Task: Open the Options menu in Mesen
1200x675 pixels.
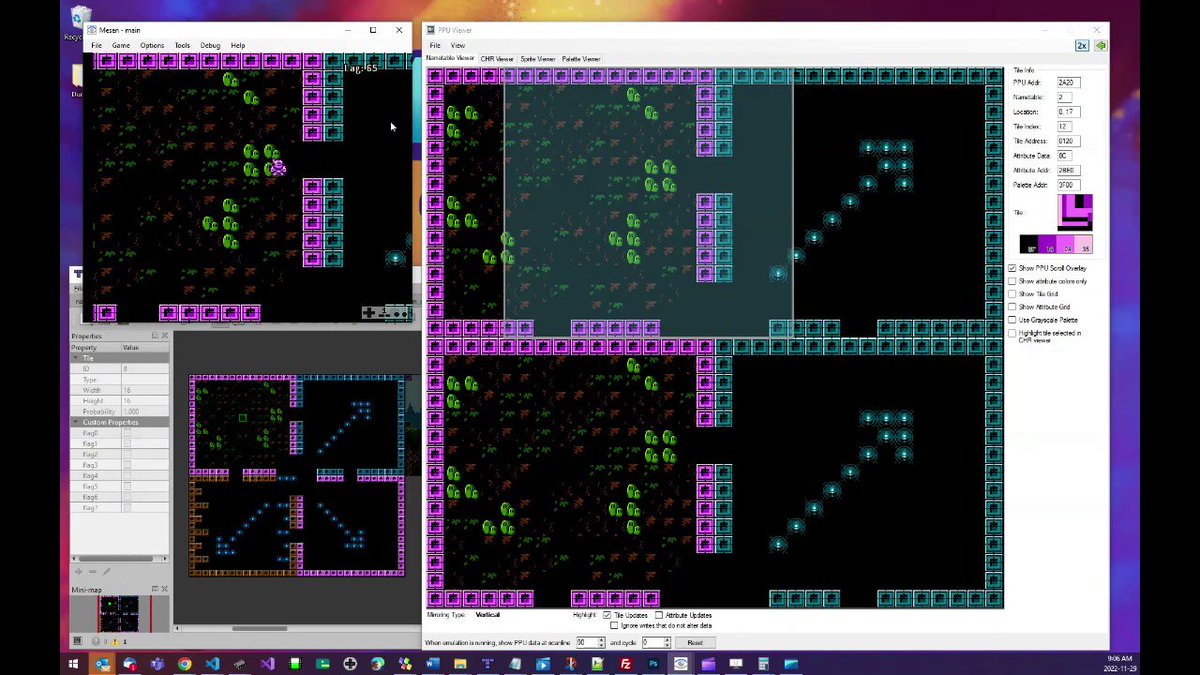Action: click(152, 45)
